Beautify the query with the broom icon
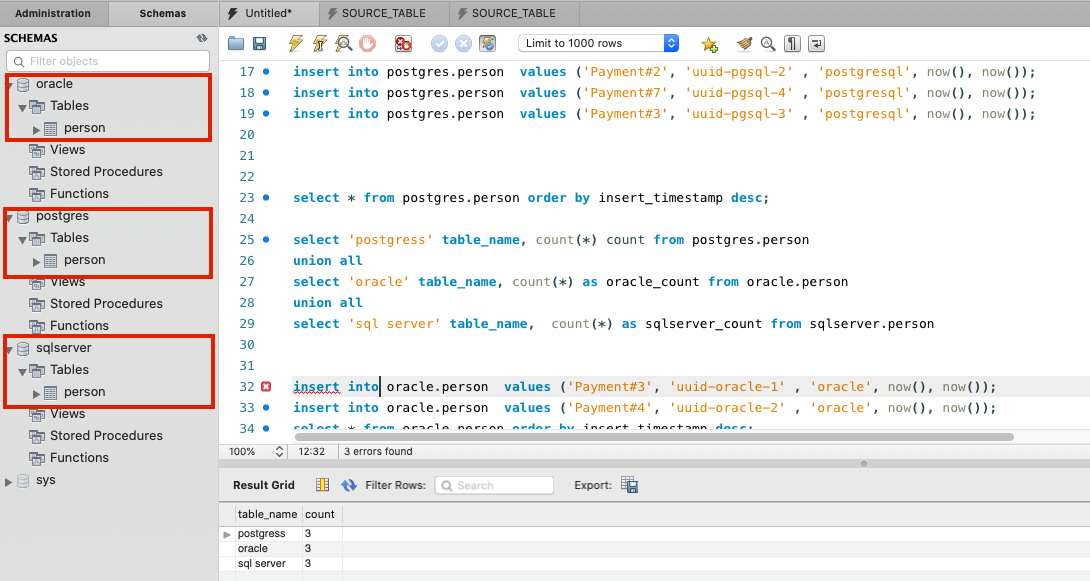Viewport: 1090px width, 581px height. pos(744,43)
